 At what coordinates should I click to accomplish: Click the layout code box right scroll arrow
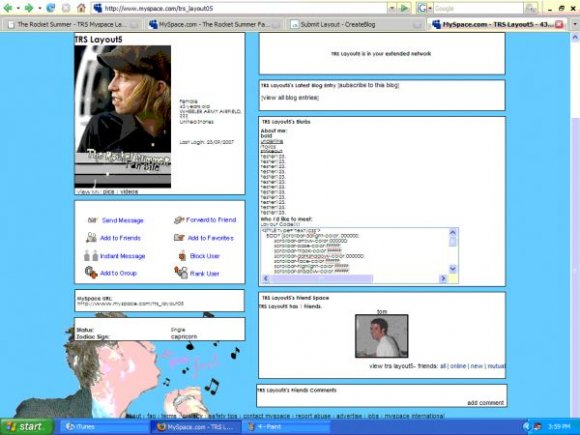point(443,278)
